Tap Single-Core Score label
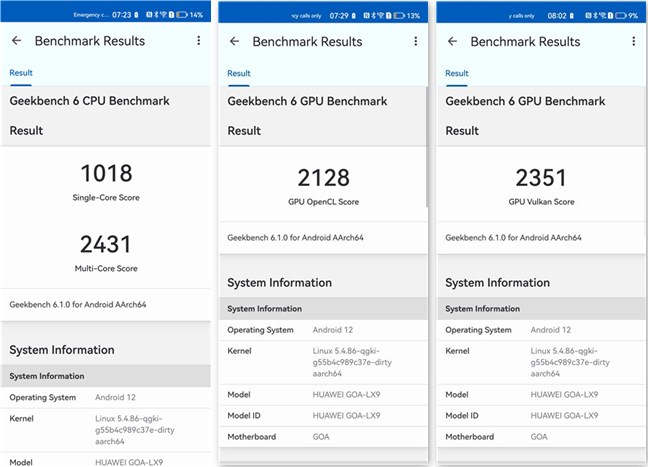Image resolution: width=648 pixels, height=467 pixels. coord(106,198)
